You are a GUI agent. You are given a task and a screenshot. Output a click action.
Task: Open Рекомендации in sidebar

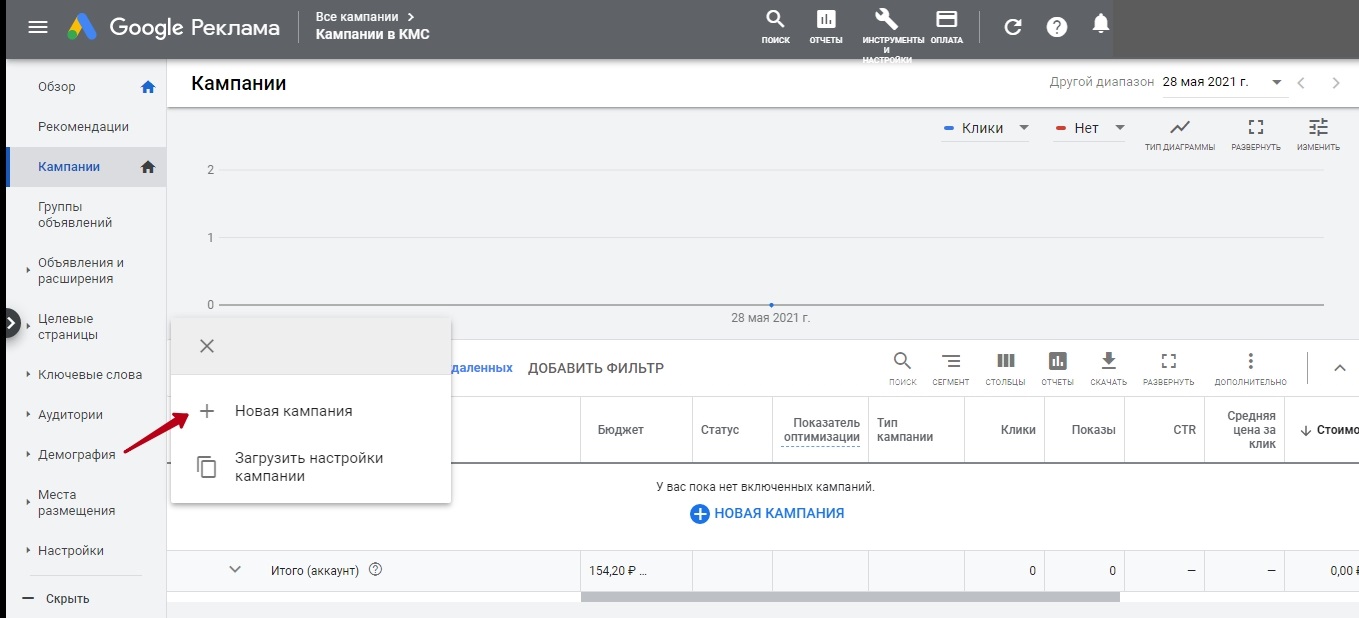pos(83,127)
